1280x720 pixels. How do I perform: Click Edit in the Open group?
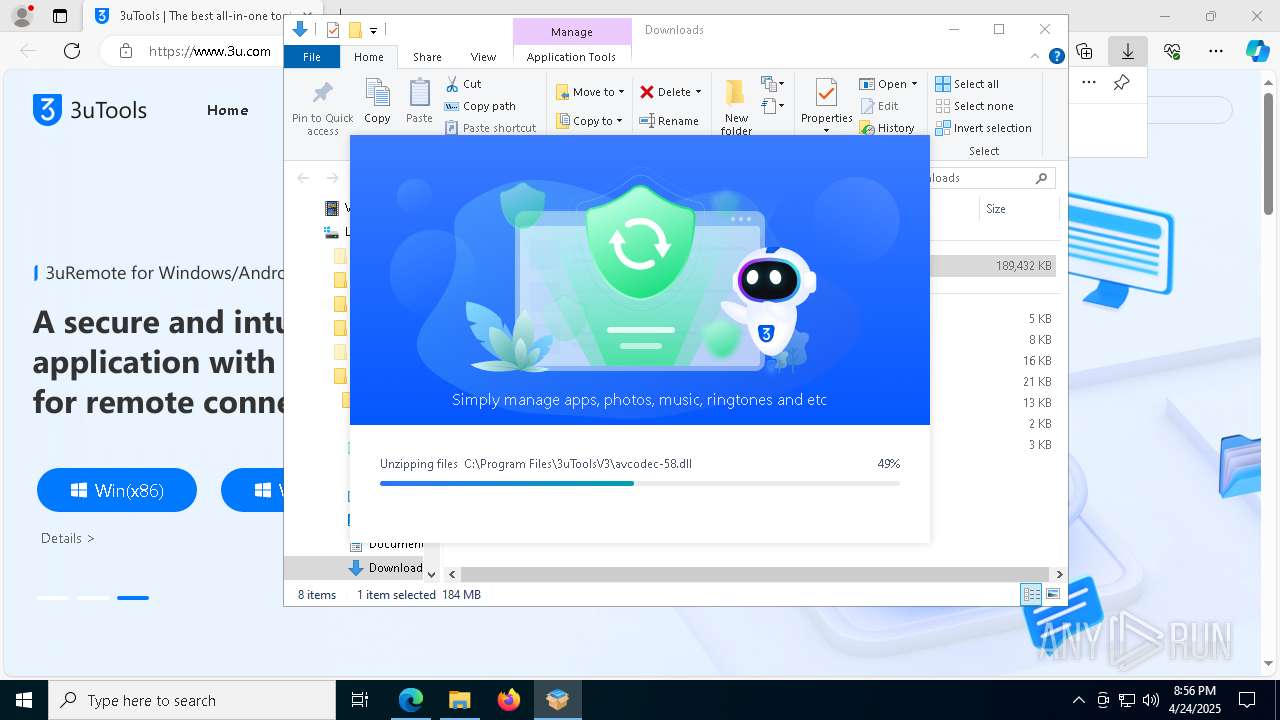[x=879, y=106]
